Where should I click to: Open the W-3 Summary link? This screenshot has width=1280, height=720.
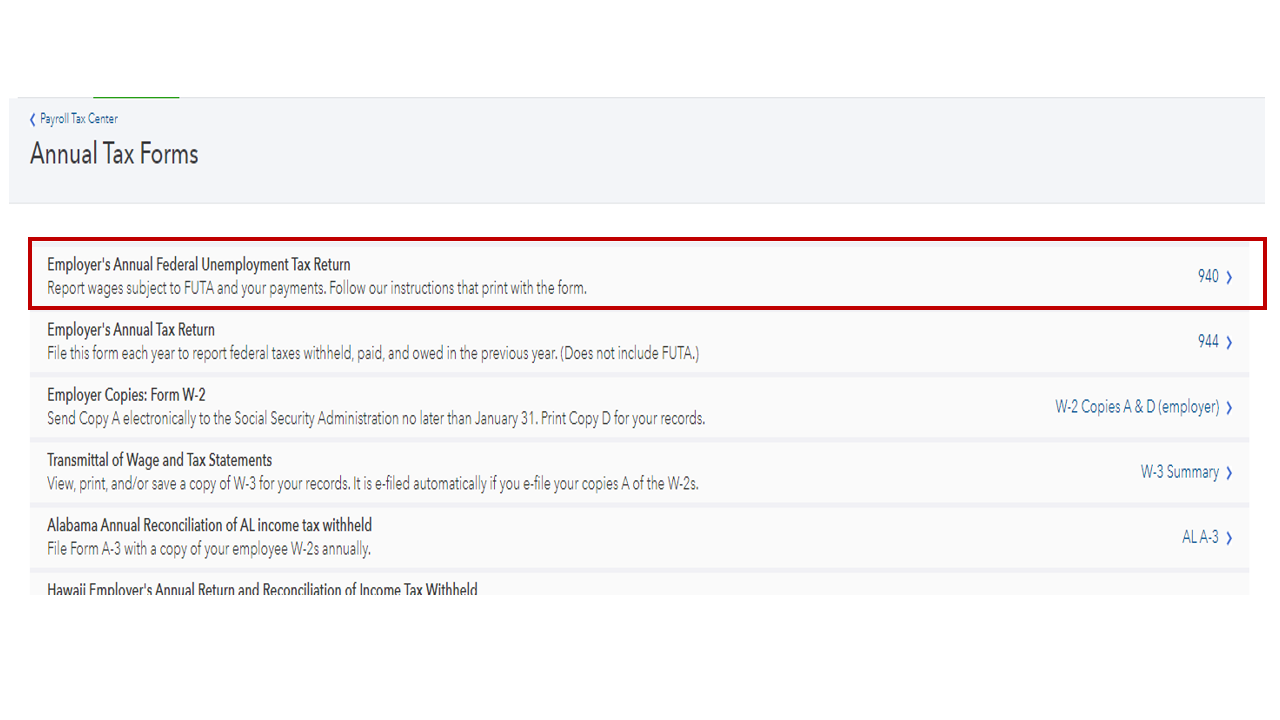[1179, 472]
